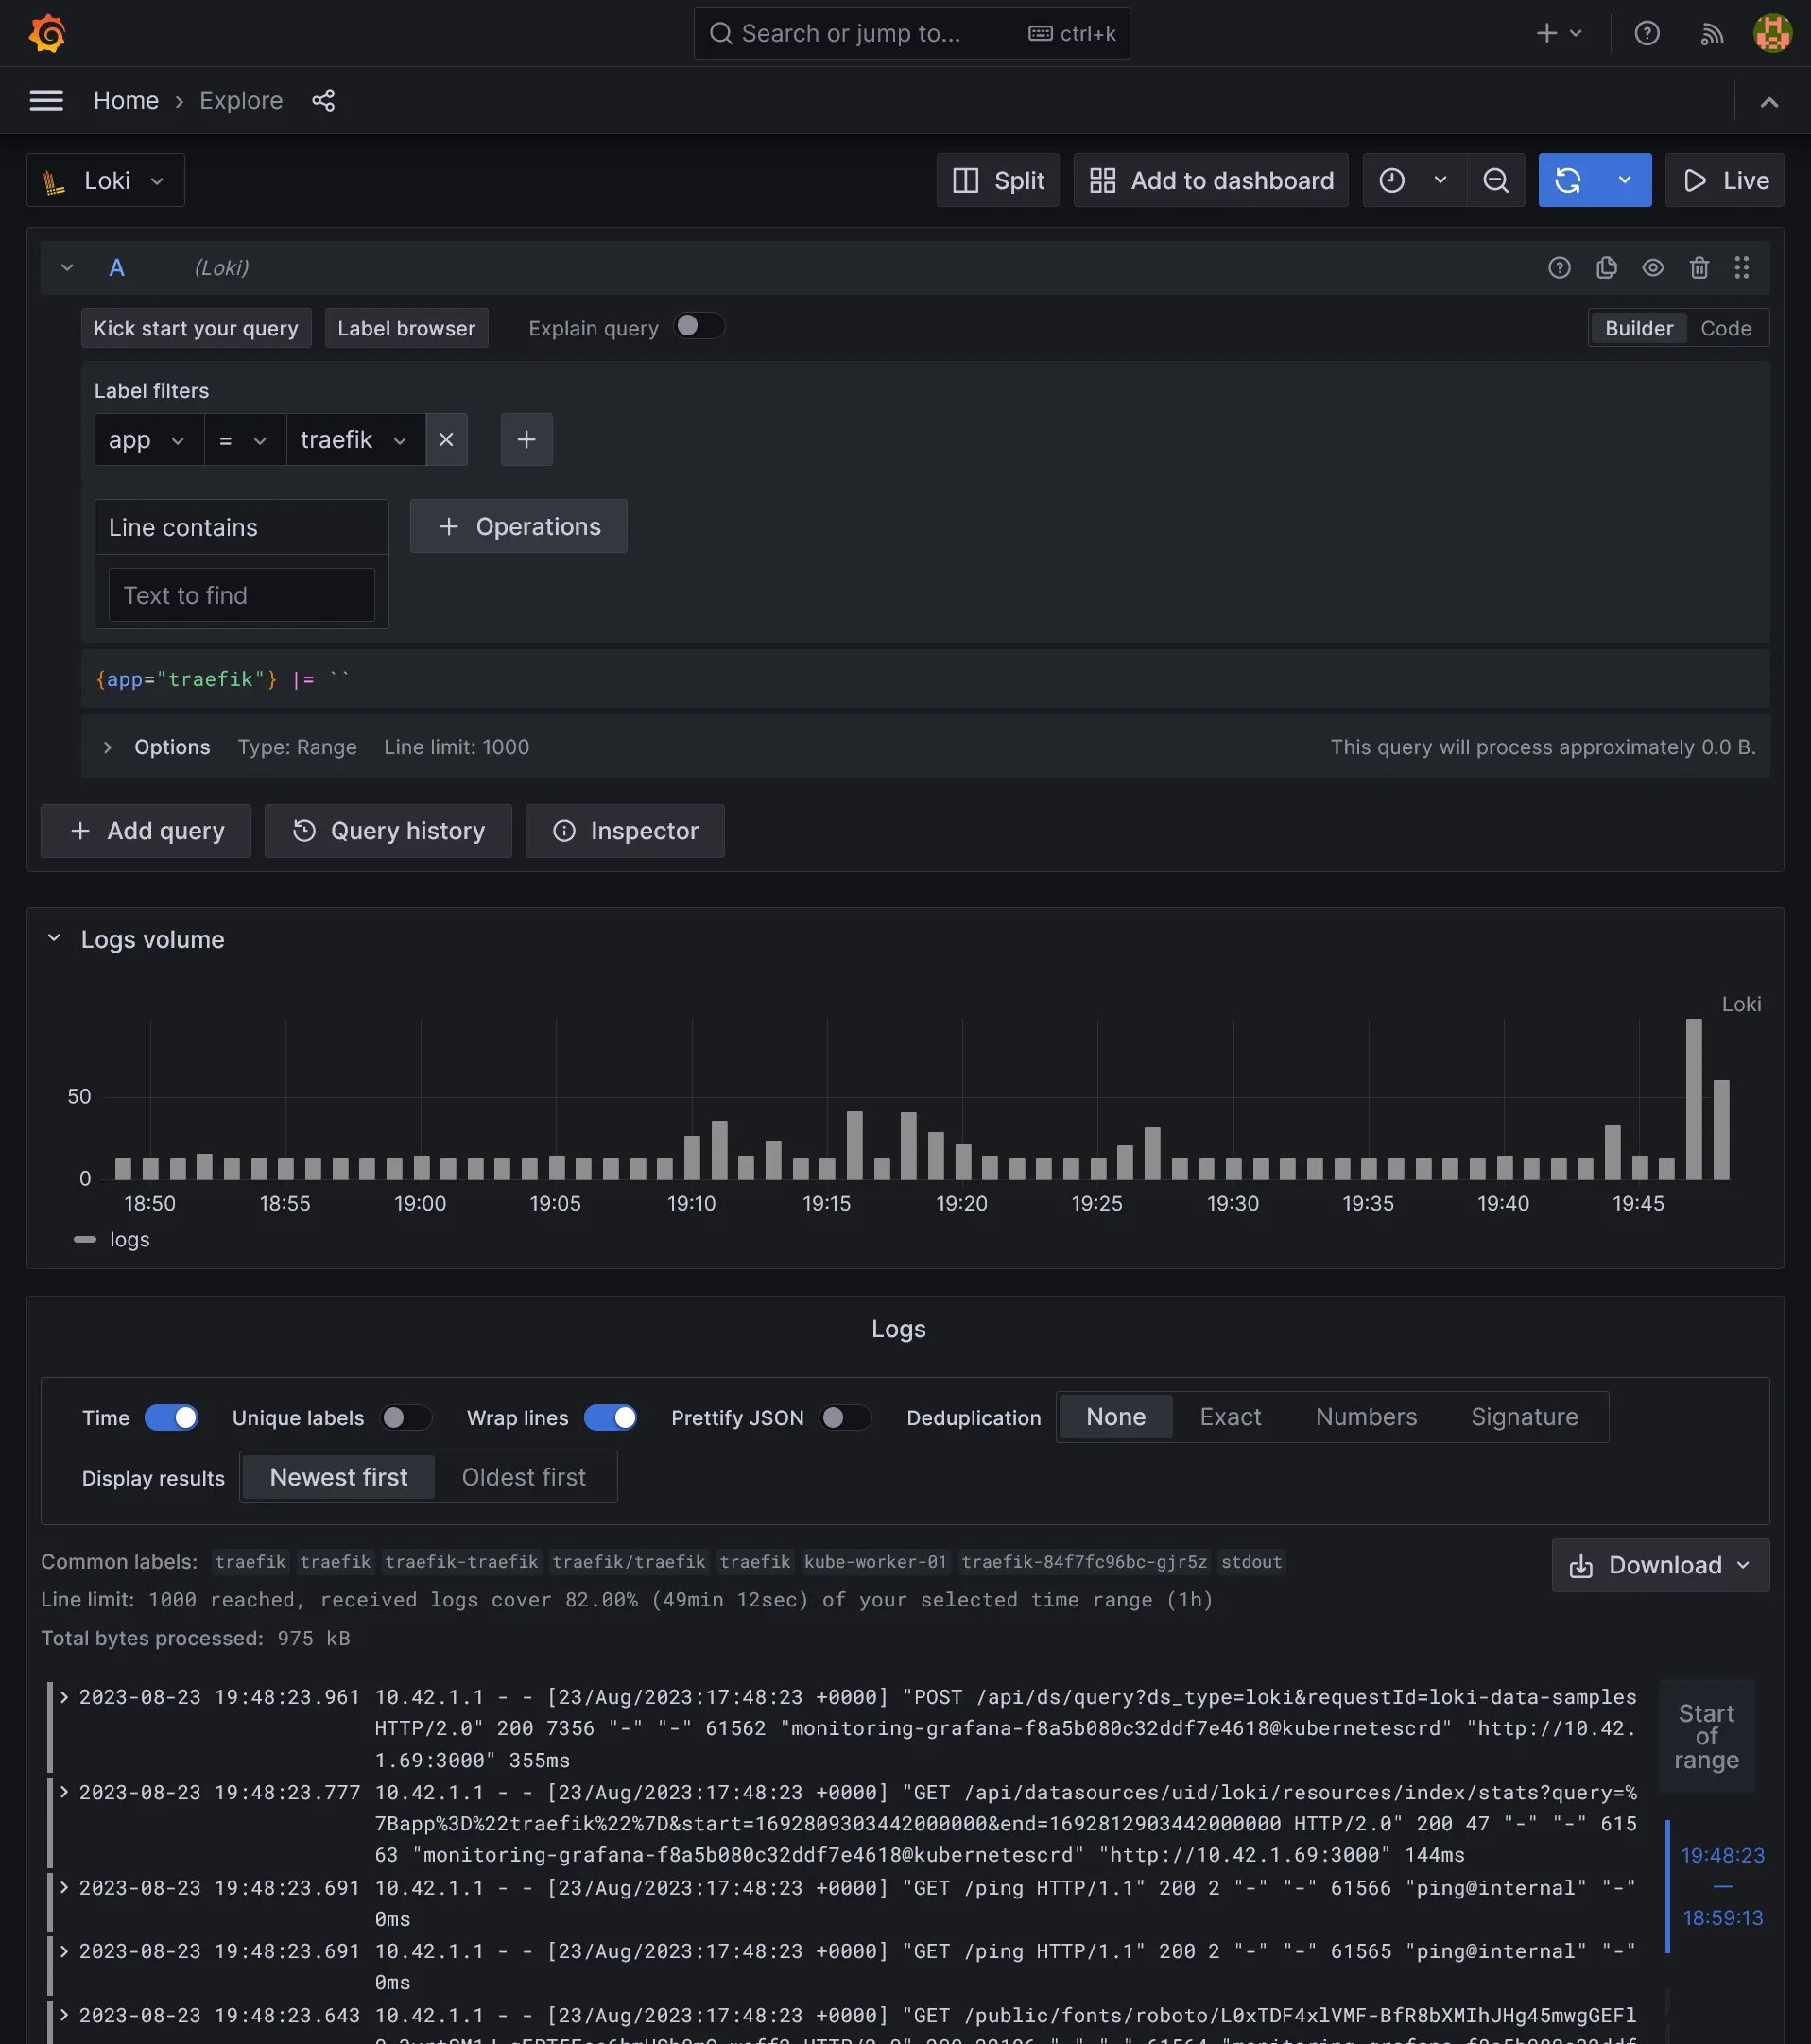Click the Grafana logo icon

(47, 33)
